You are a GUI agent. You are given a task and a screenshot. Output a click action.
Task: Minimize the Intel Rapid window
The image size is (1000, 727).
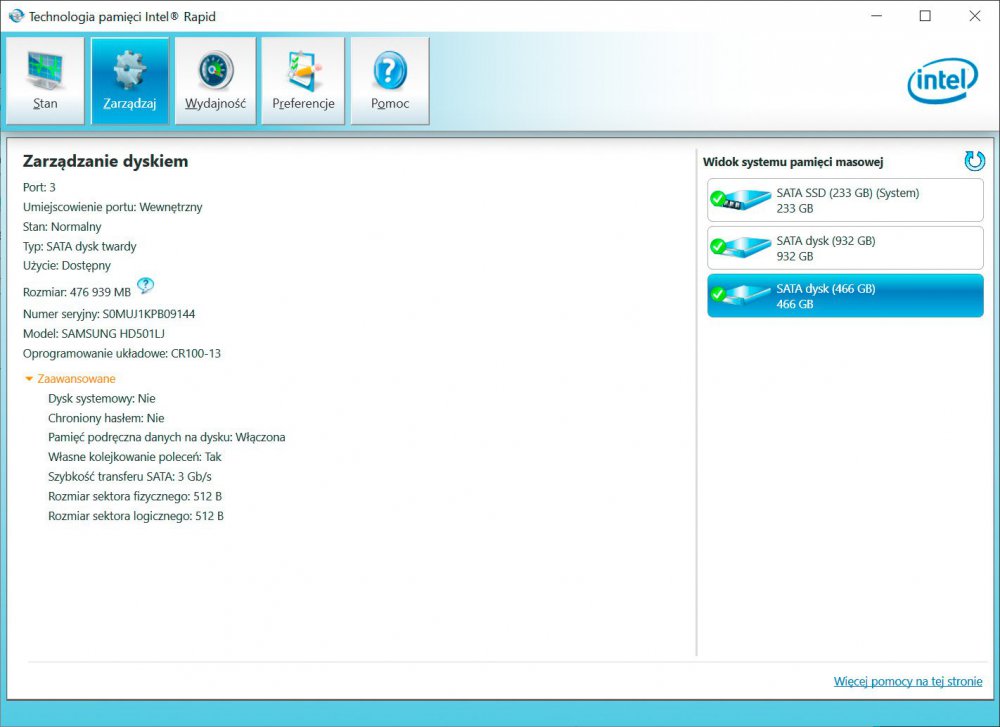[x=876, y=16]
